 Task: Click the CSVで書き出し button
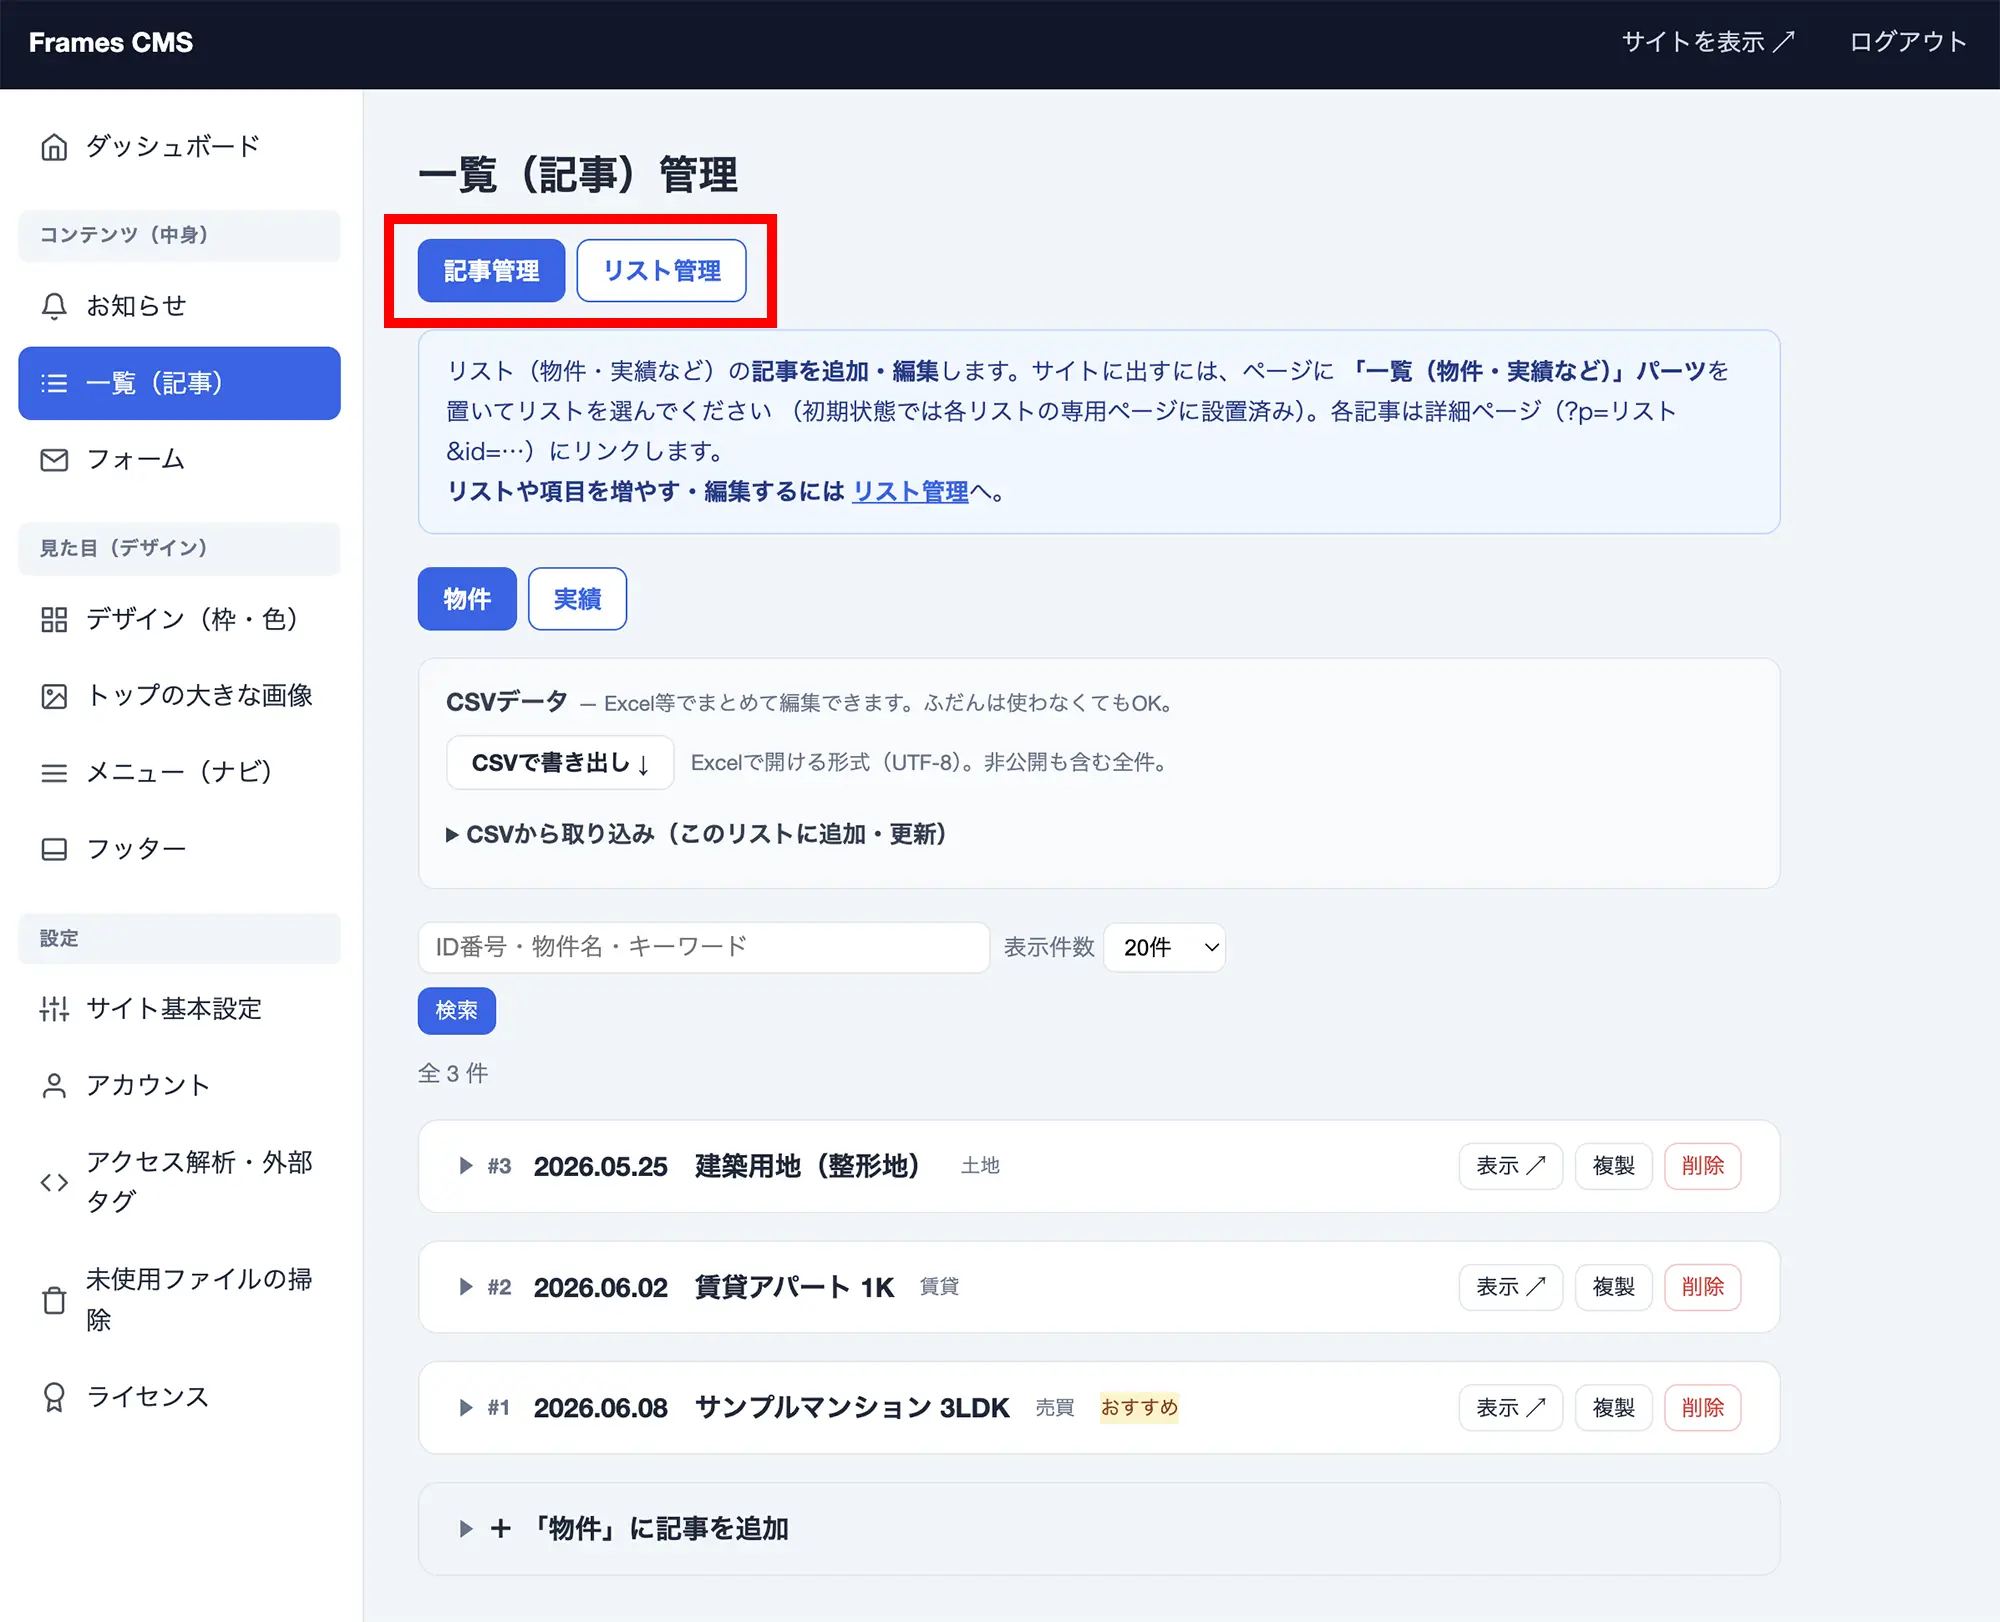[x=560, y=763]
